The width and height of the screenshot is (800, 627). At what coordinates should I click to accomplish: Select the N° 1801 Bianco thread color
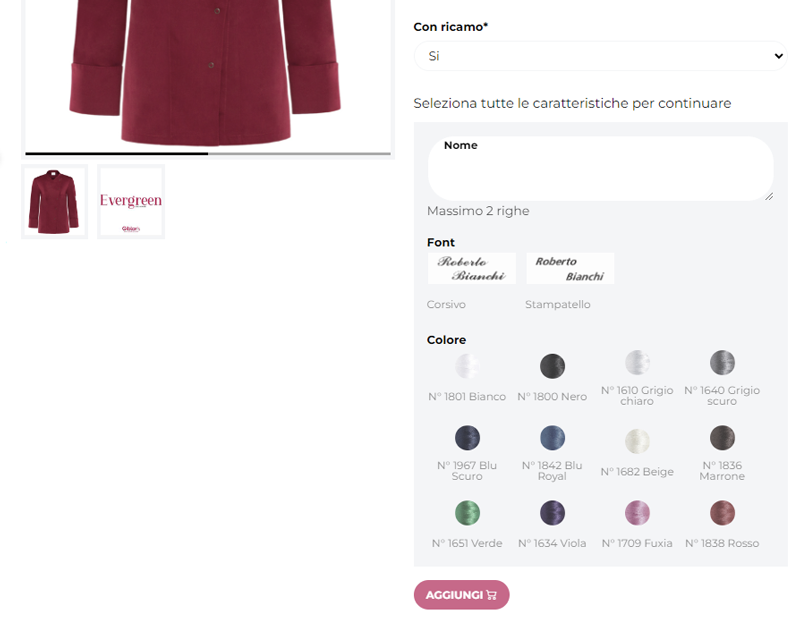tap(467, 366)
